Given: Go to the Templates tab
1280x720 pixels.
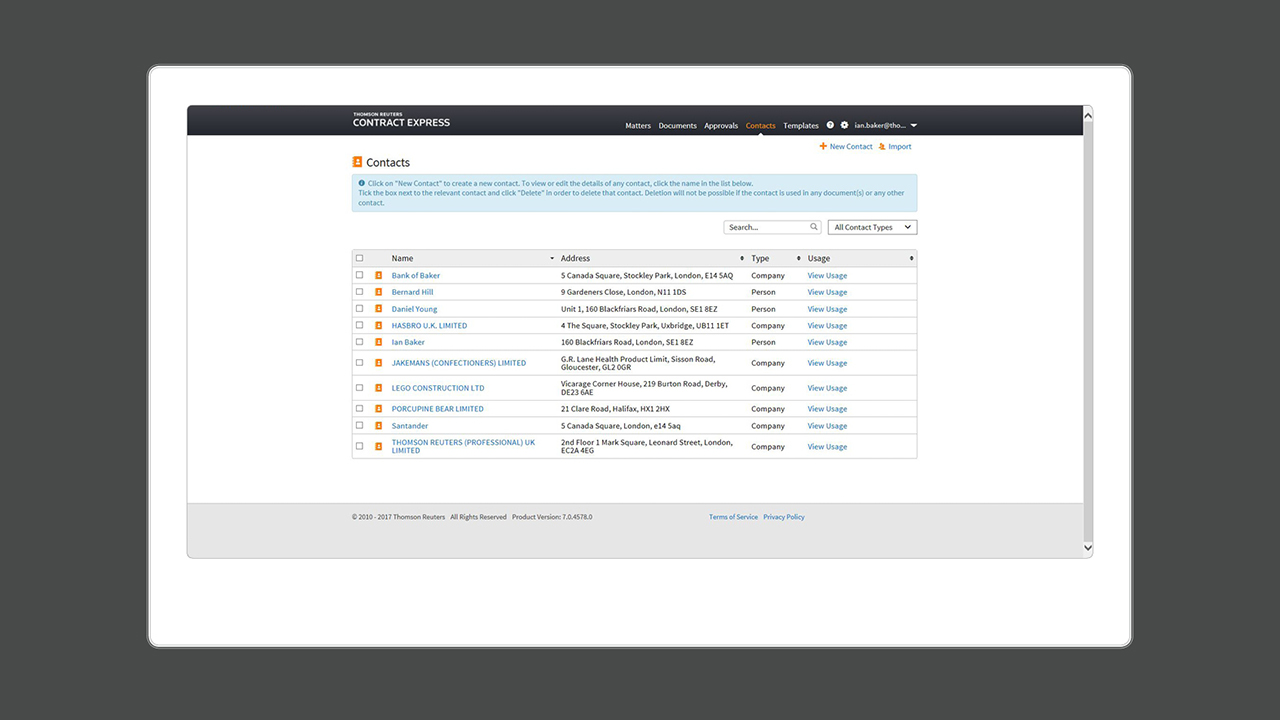Looking at the screenshot, I should [x=801, y=126].
